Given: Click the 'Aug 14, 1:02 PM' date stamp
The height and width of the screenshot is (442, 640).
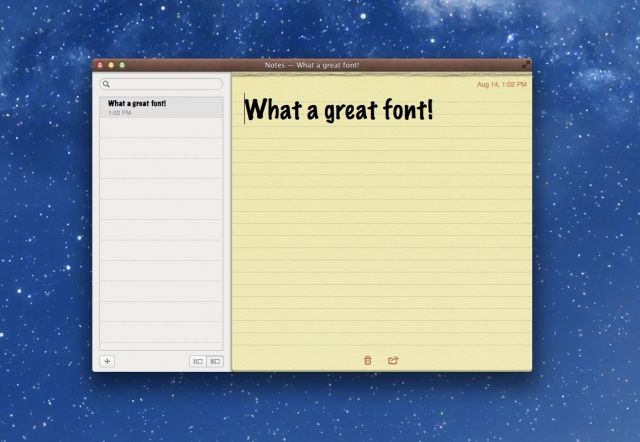Looking at the screenshot, I should [502, 85].
